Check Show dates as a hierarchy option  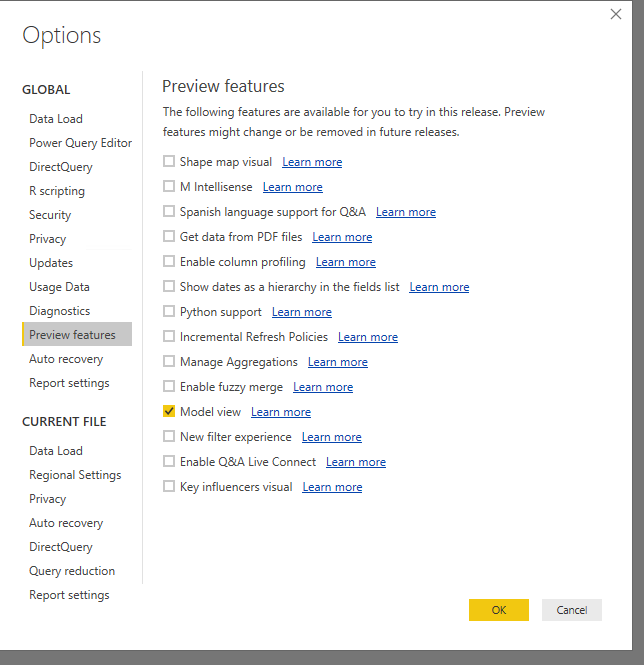click(x=169, y=286)
